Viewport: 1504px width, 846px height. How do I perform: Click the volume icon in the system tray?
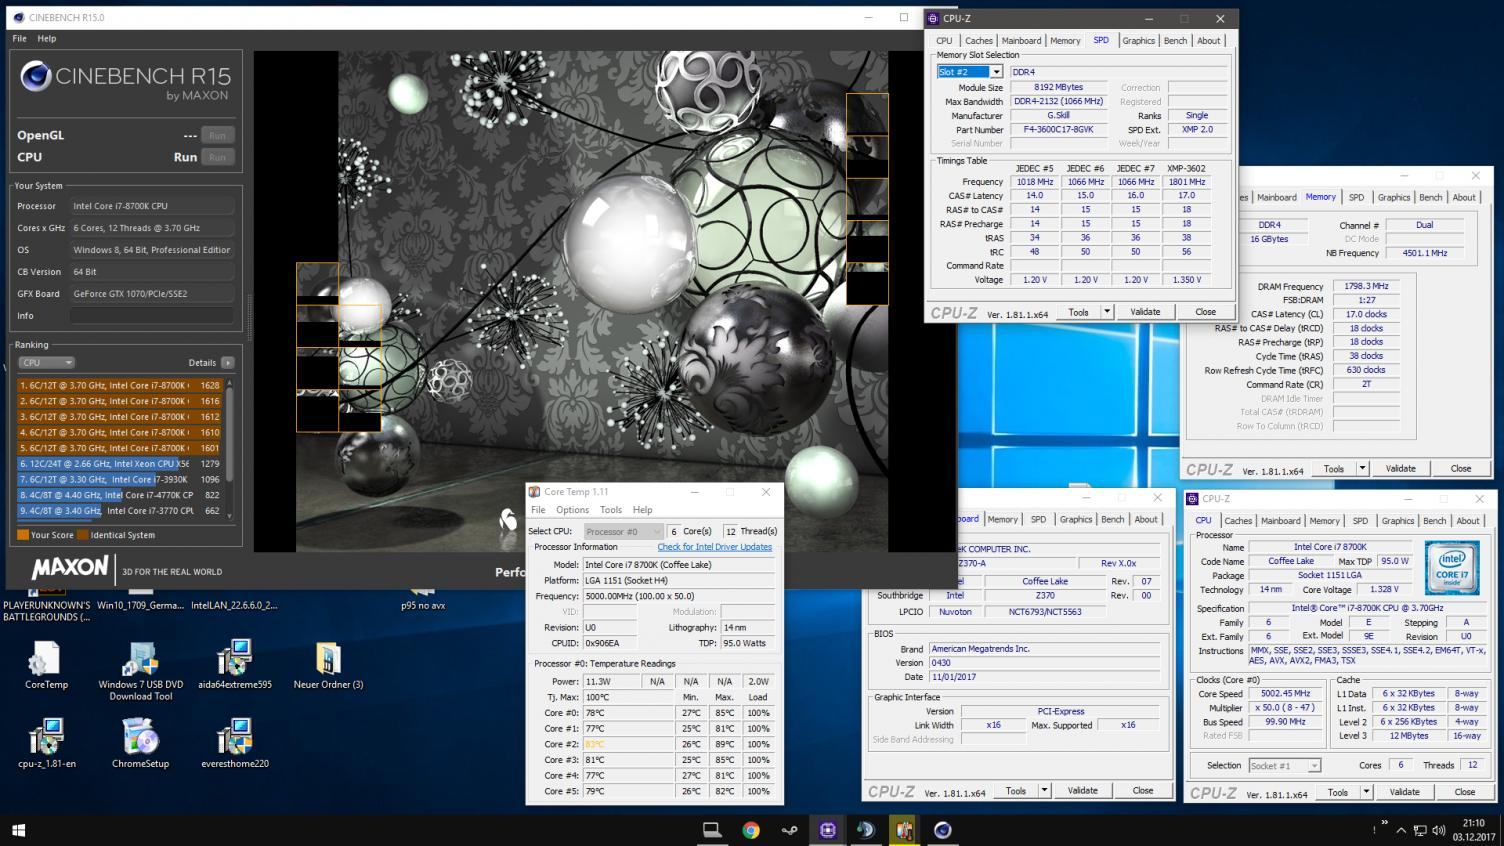[1438, 830]
